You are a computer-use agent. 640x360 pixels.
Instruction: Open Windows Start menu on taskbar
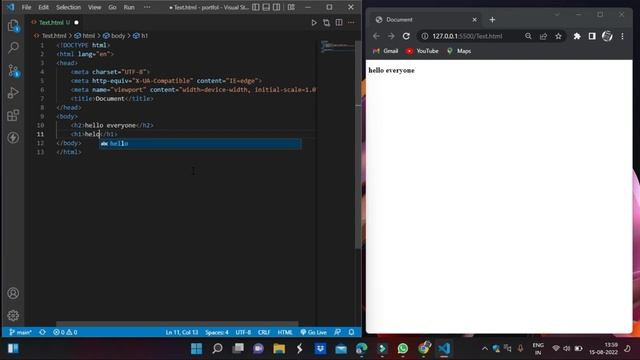[196, 349]
